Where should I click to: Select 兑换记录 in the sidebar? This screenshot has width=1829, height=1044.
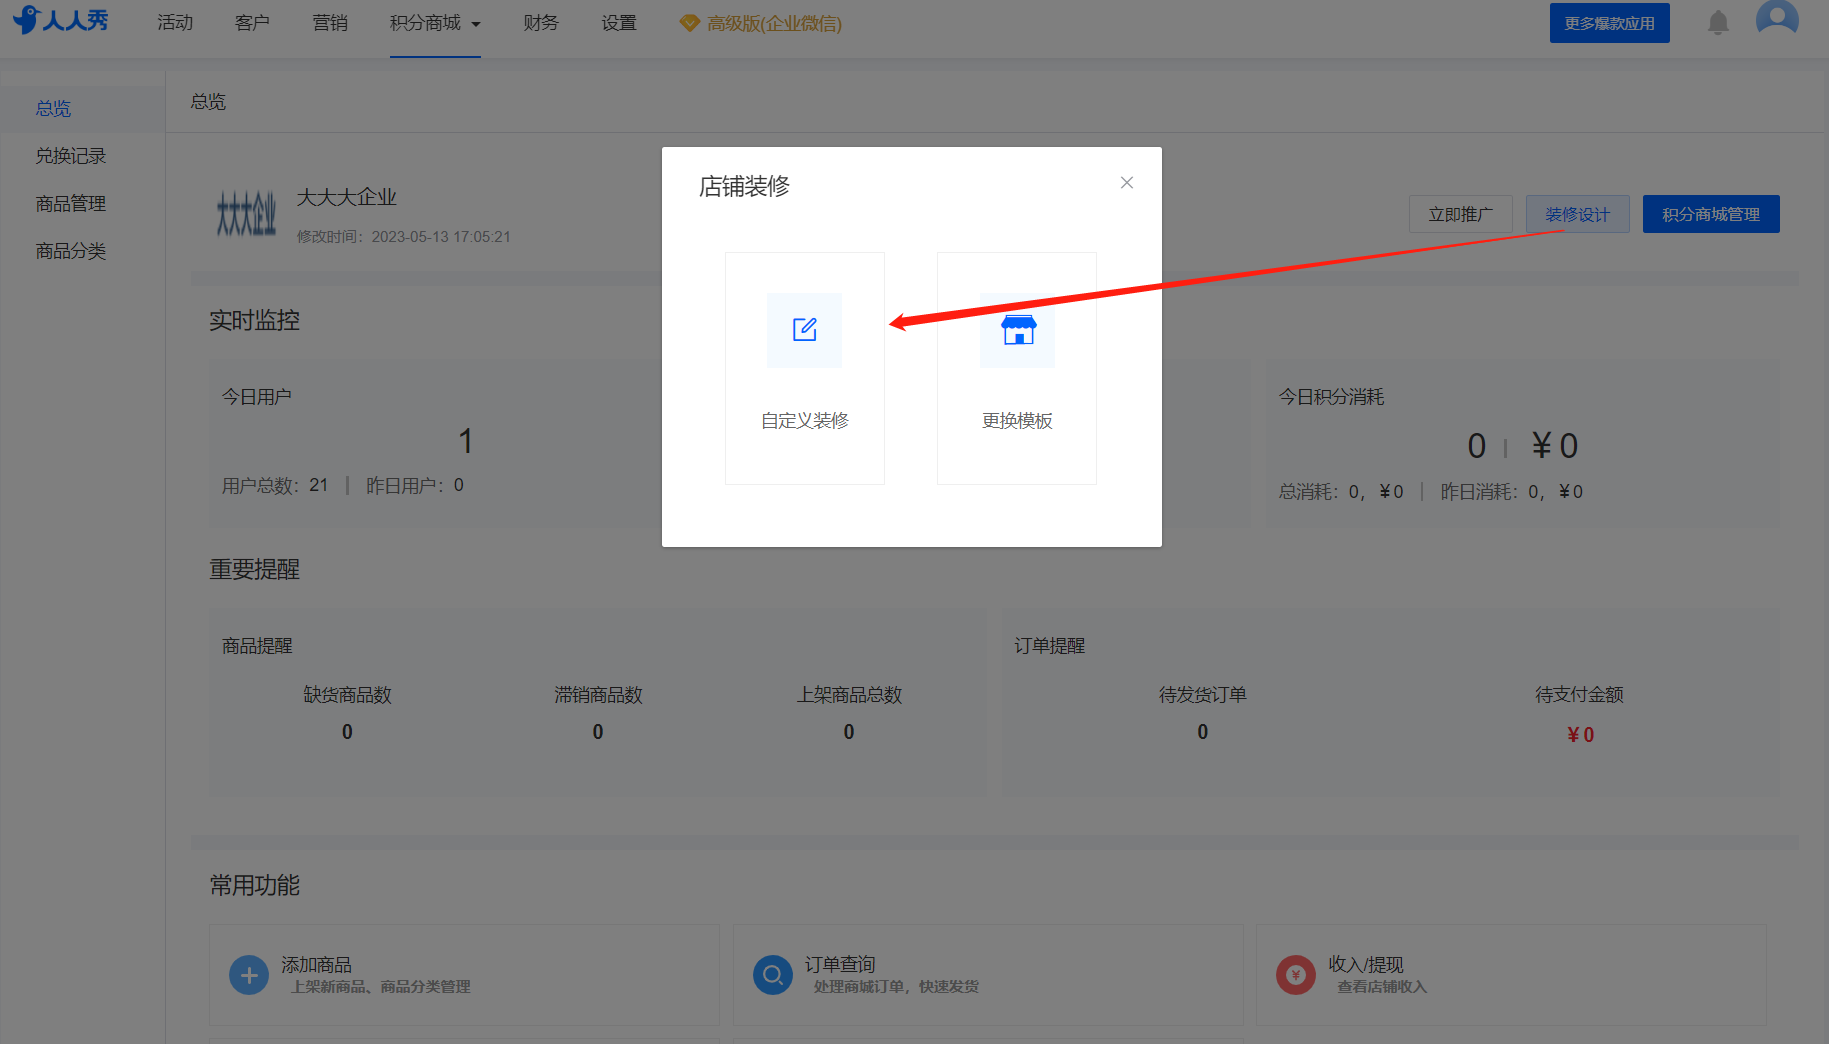pyautogui.click(x=71, y=156)
